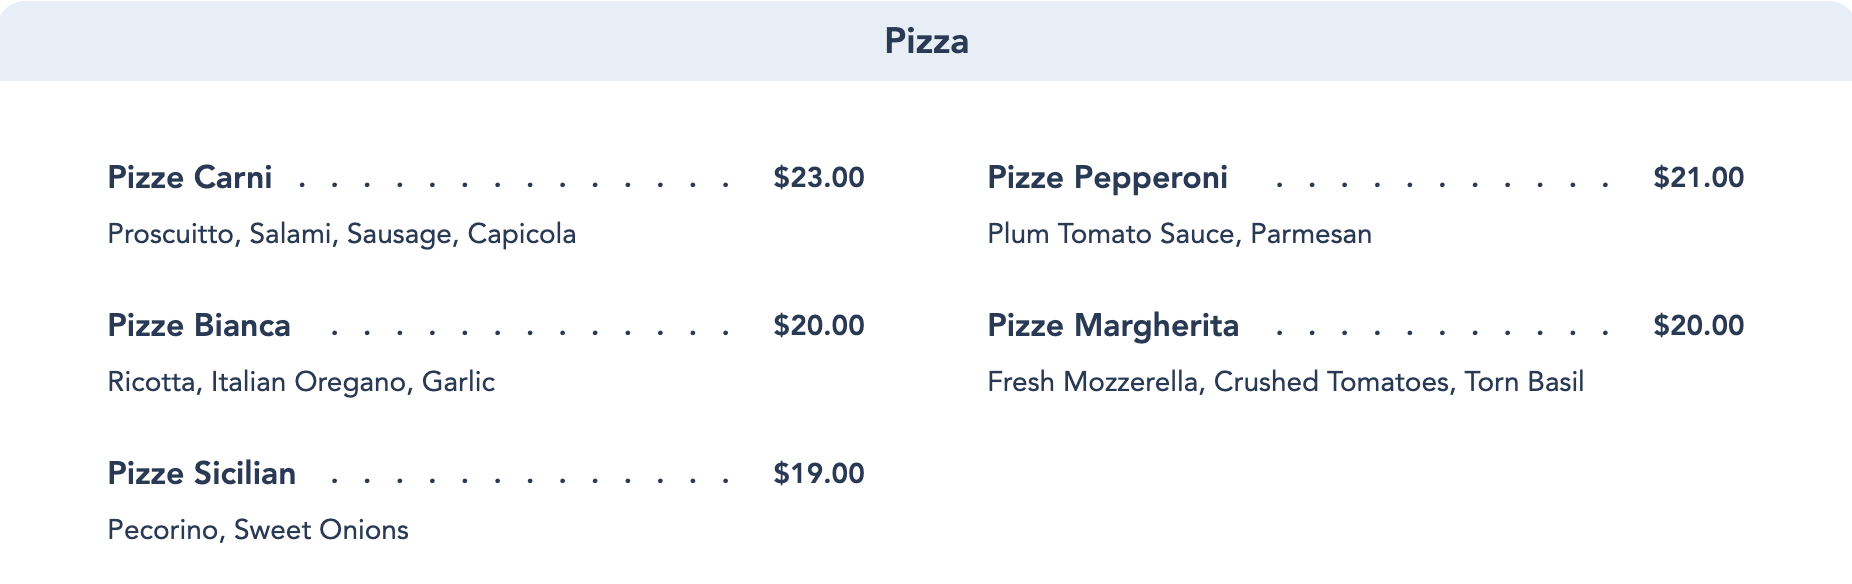
Task: Click the dotted leader after Pizze Pepperoni
Action: click(x=1442, y=184)
